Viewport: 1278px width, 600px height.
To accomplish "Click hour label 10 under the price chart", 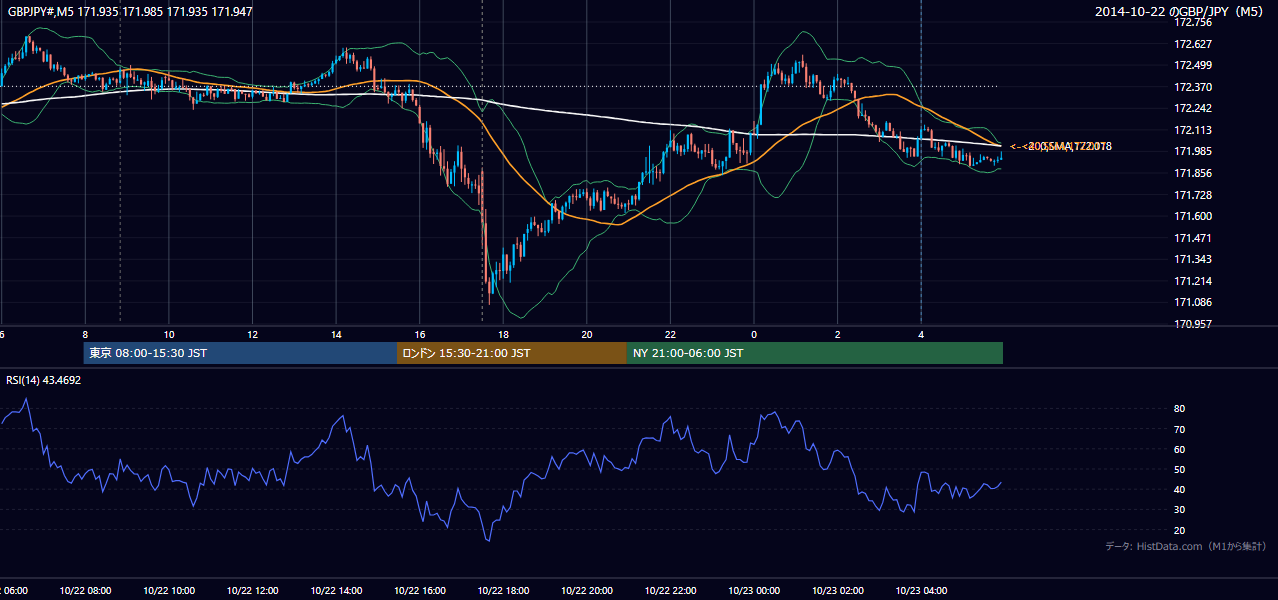I will 169,335.
